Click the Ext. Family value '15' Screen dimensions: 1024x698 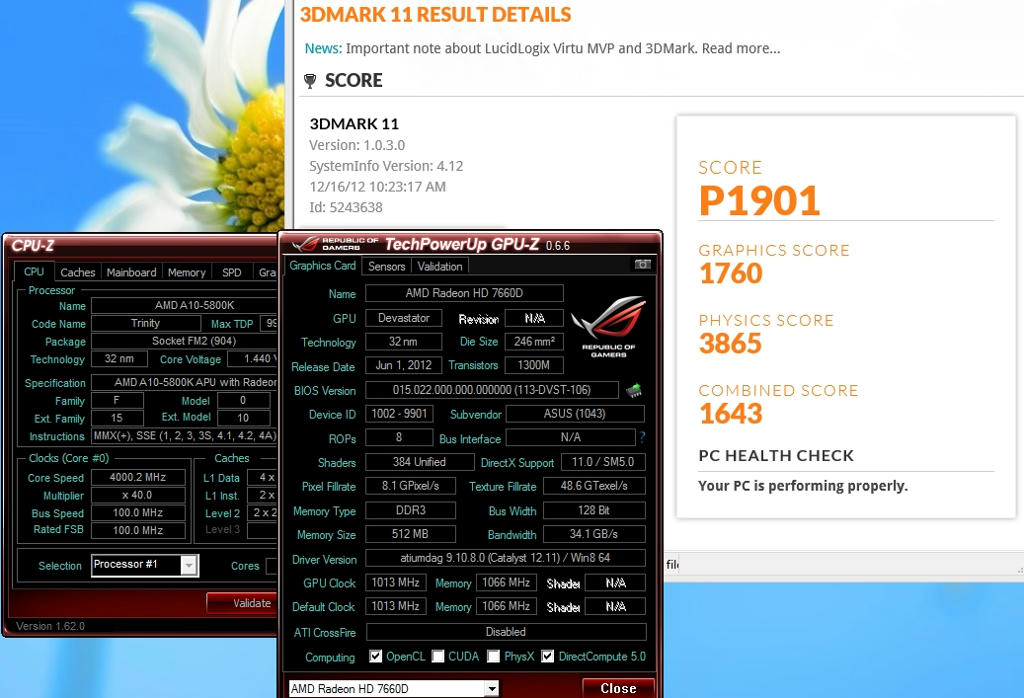(117, 418)
